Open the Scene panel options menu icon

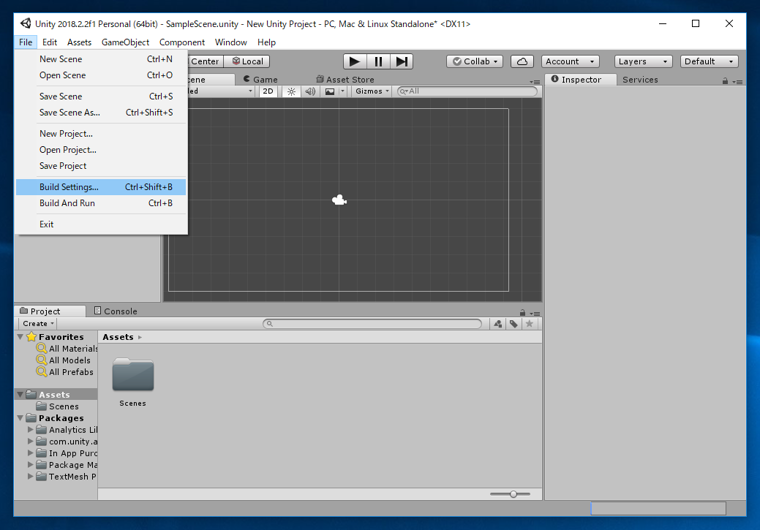pos(535,81)
